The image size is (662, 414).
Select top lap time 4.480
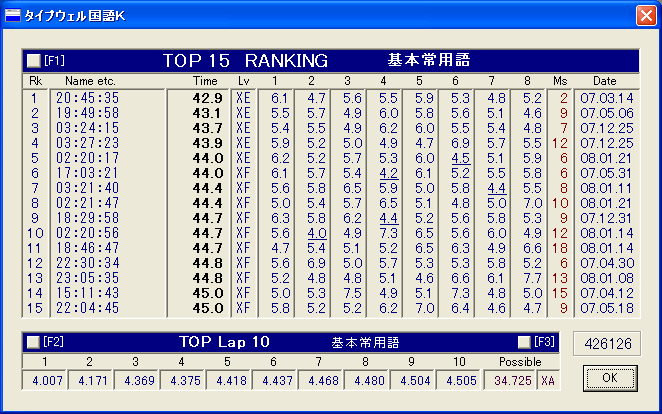coord(366,381)
